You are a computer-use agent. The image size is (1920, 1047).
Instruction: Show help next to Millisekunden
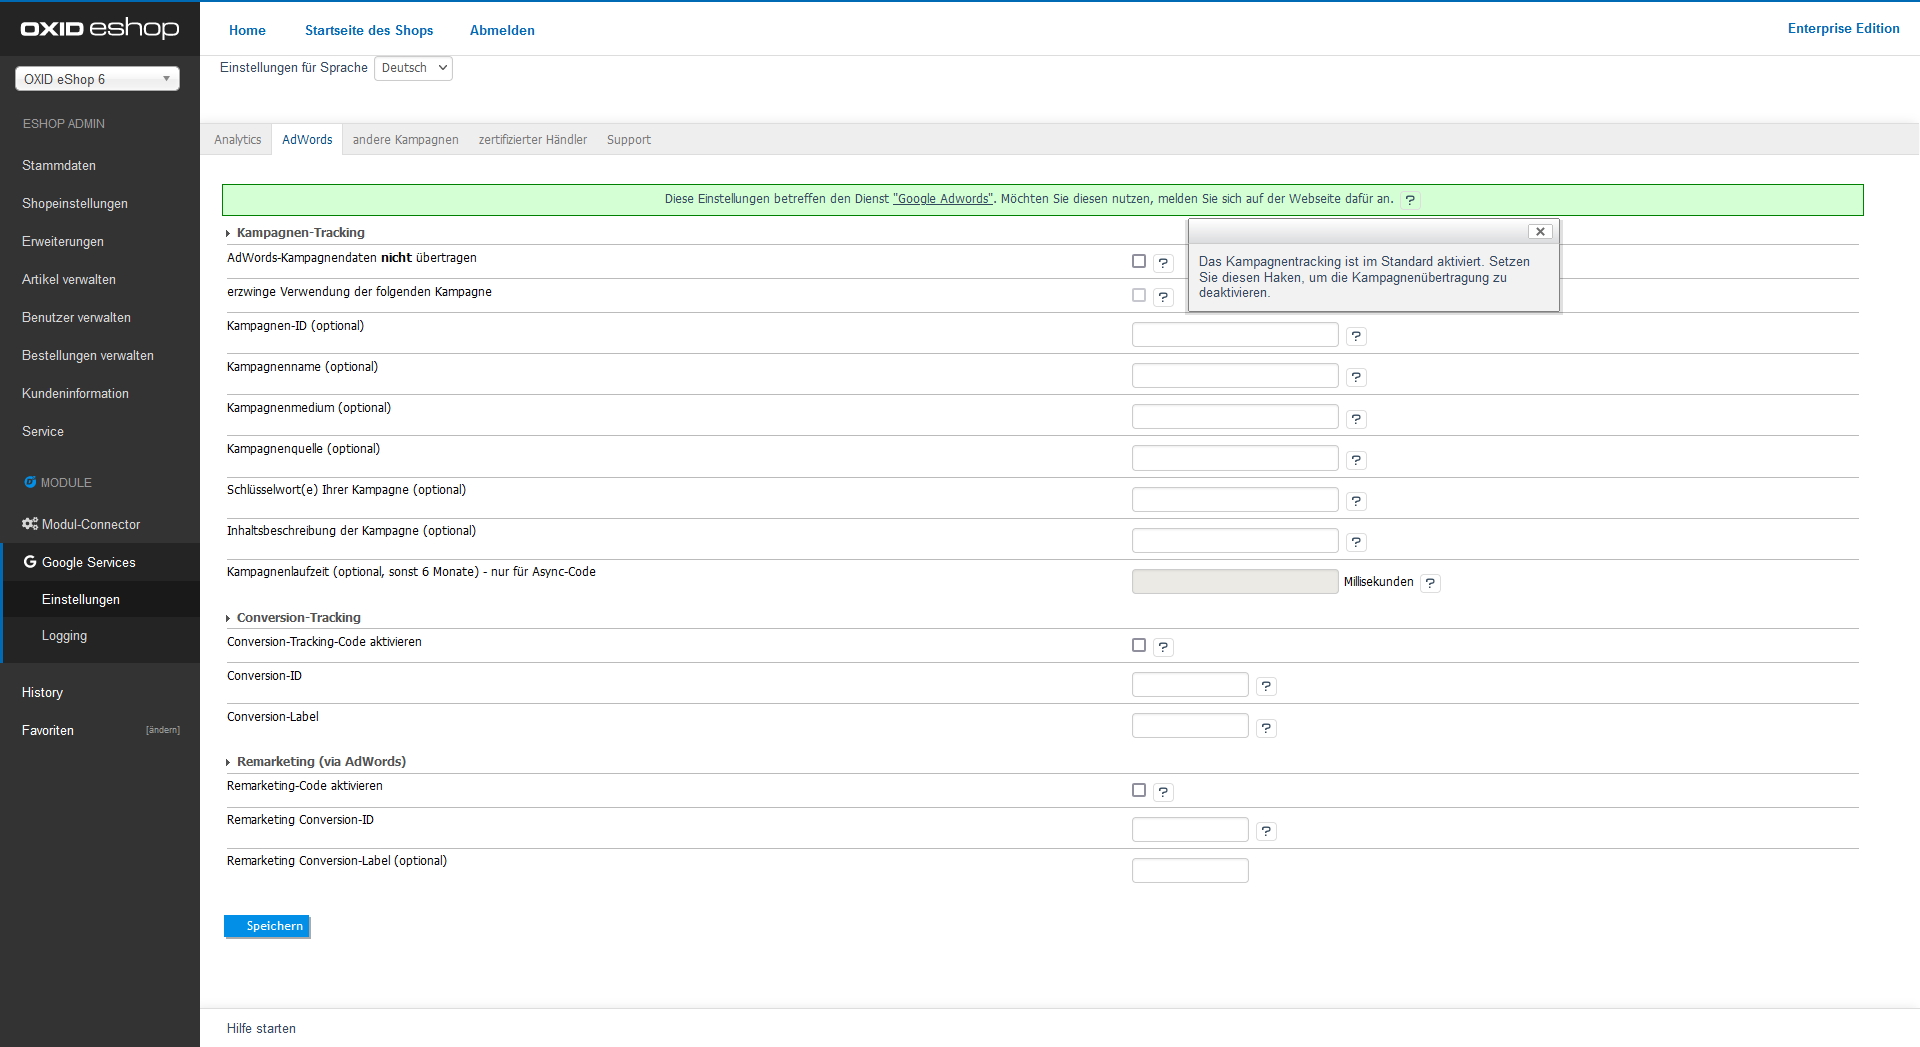[x=1430, y=583]
